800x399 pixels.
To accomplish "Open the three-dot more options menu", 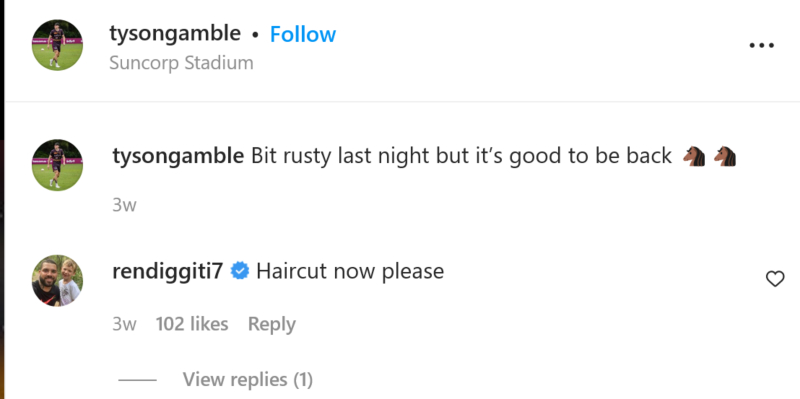I will (761, 45).
